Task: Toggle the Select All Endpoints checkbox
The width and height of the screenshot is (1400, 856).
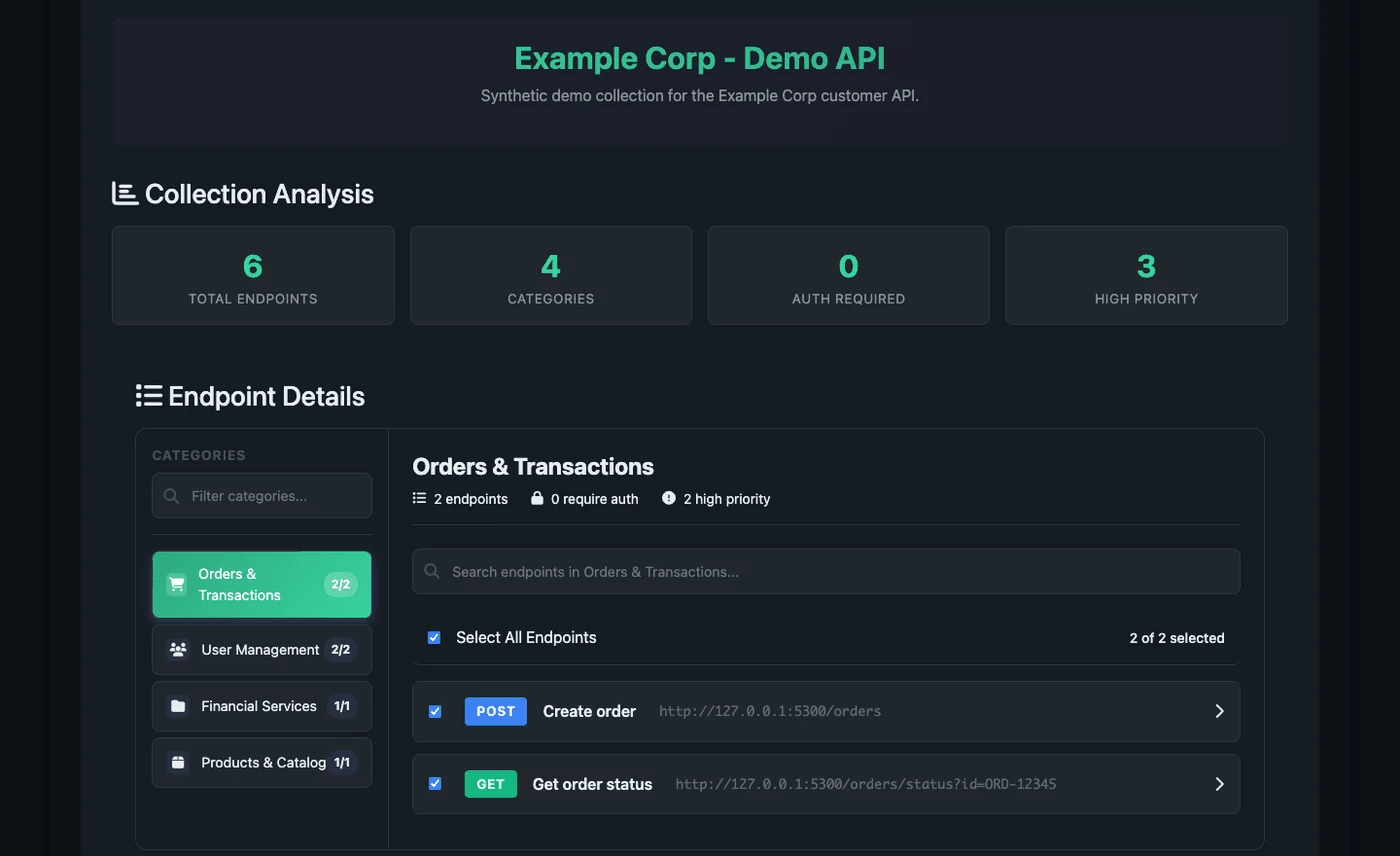Action: [x=434, y=638]
